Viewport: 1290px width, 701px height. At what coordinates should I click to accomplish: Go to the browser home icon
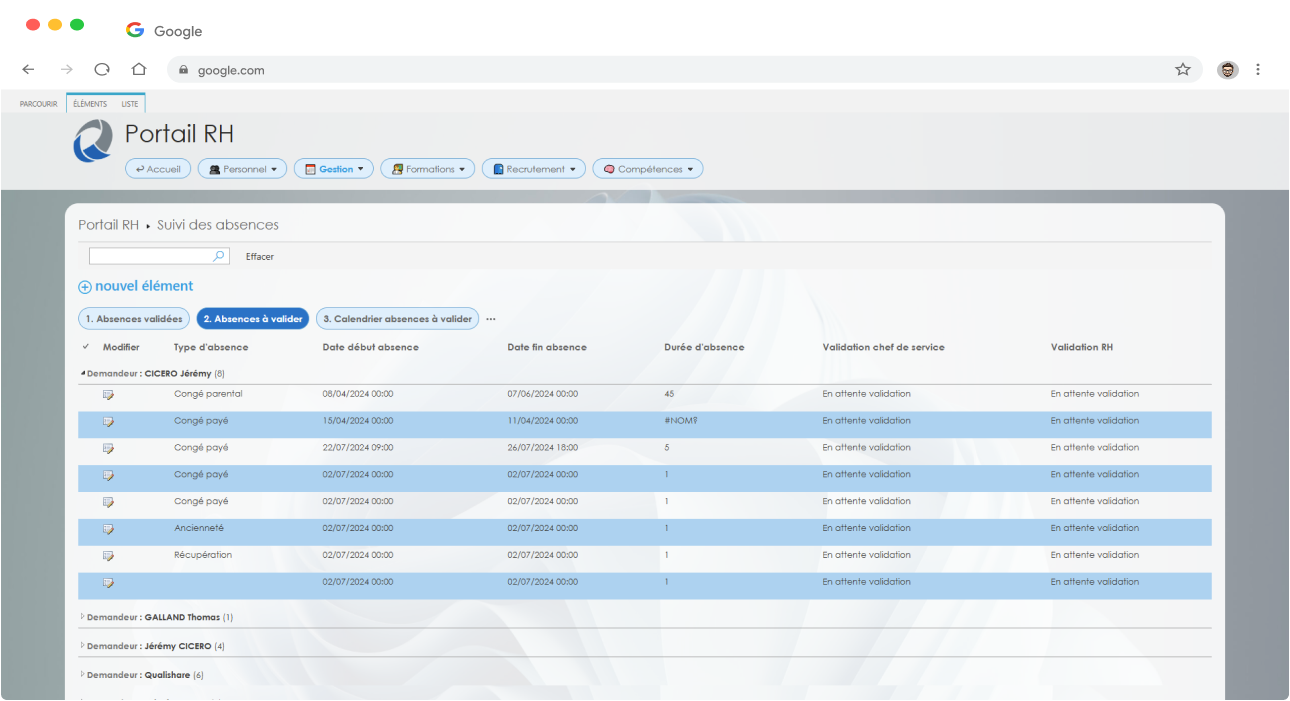[139, 70]
